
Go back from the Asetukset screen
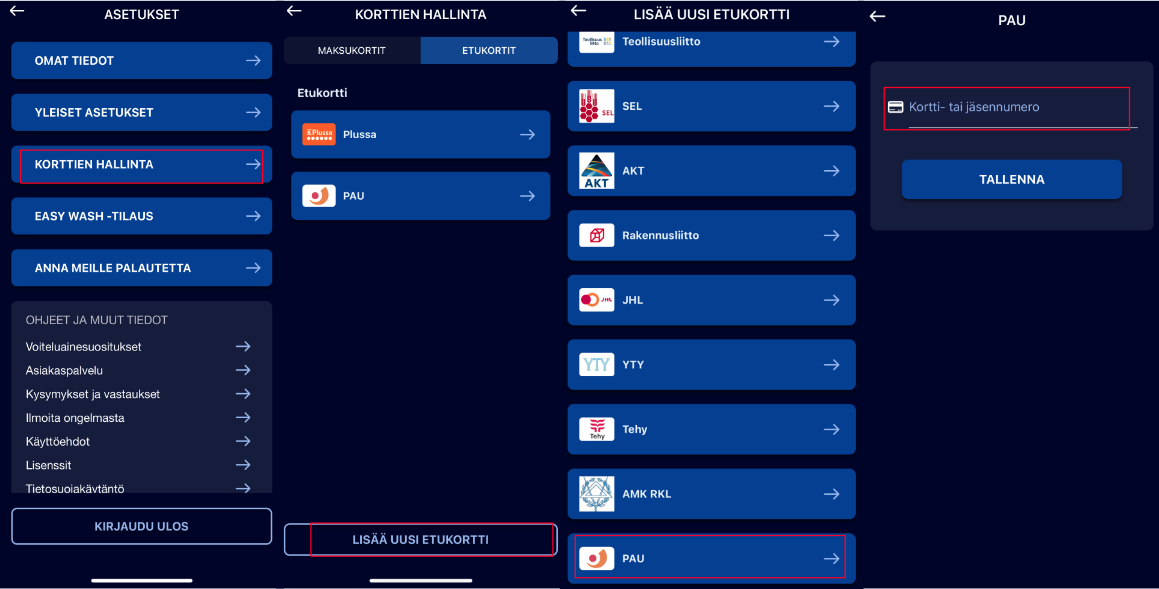pyautogui.click(x=16, y=10)
